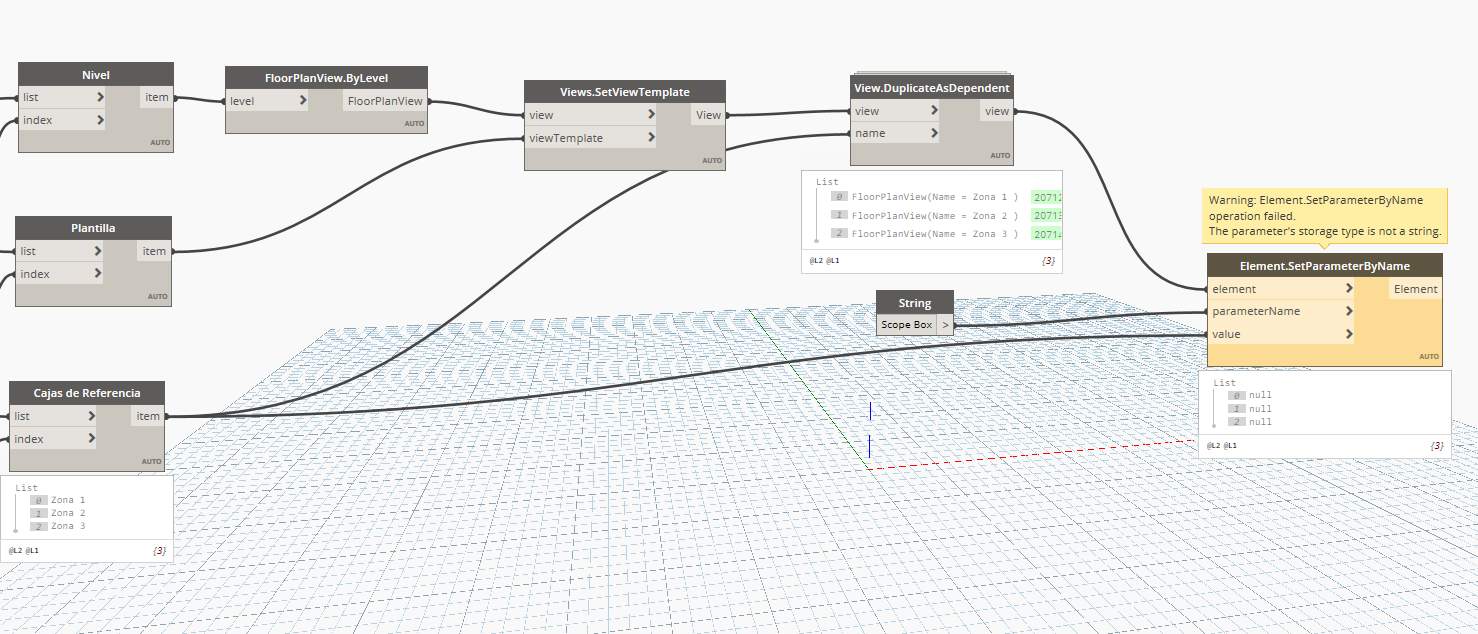Screen dimensions: 1478x634
Task: Click AUTO lacing on View.DuplicateAsDependent node
Action: (x=999, y=155)
